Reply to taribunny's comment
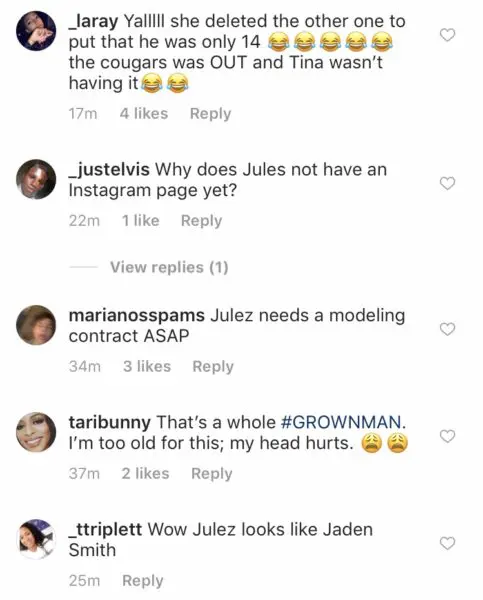 tap(212, 473)
